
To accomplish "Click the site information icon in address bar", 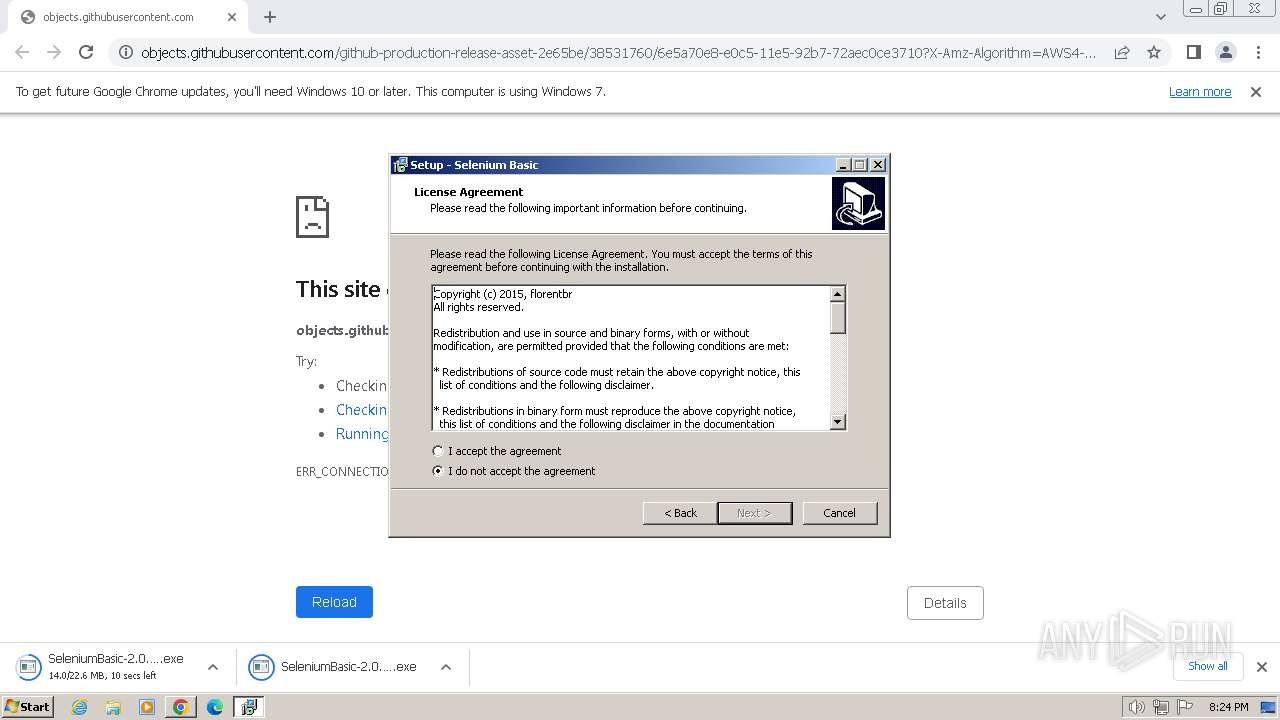I will tap(125, 52).
